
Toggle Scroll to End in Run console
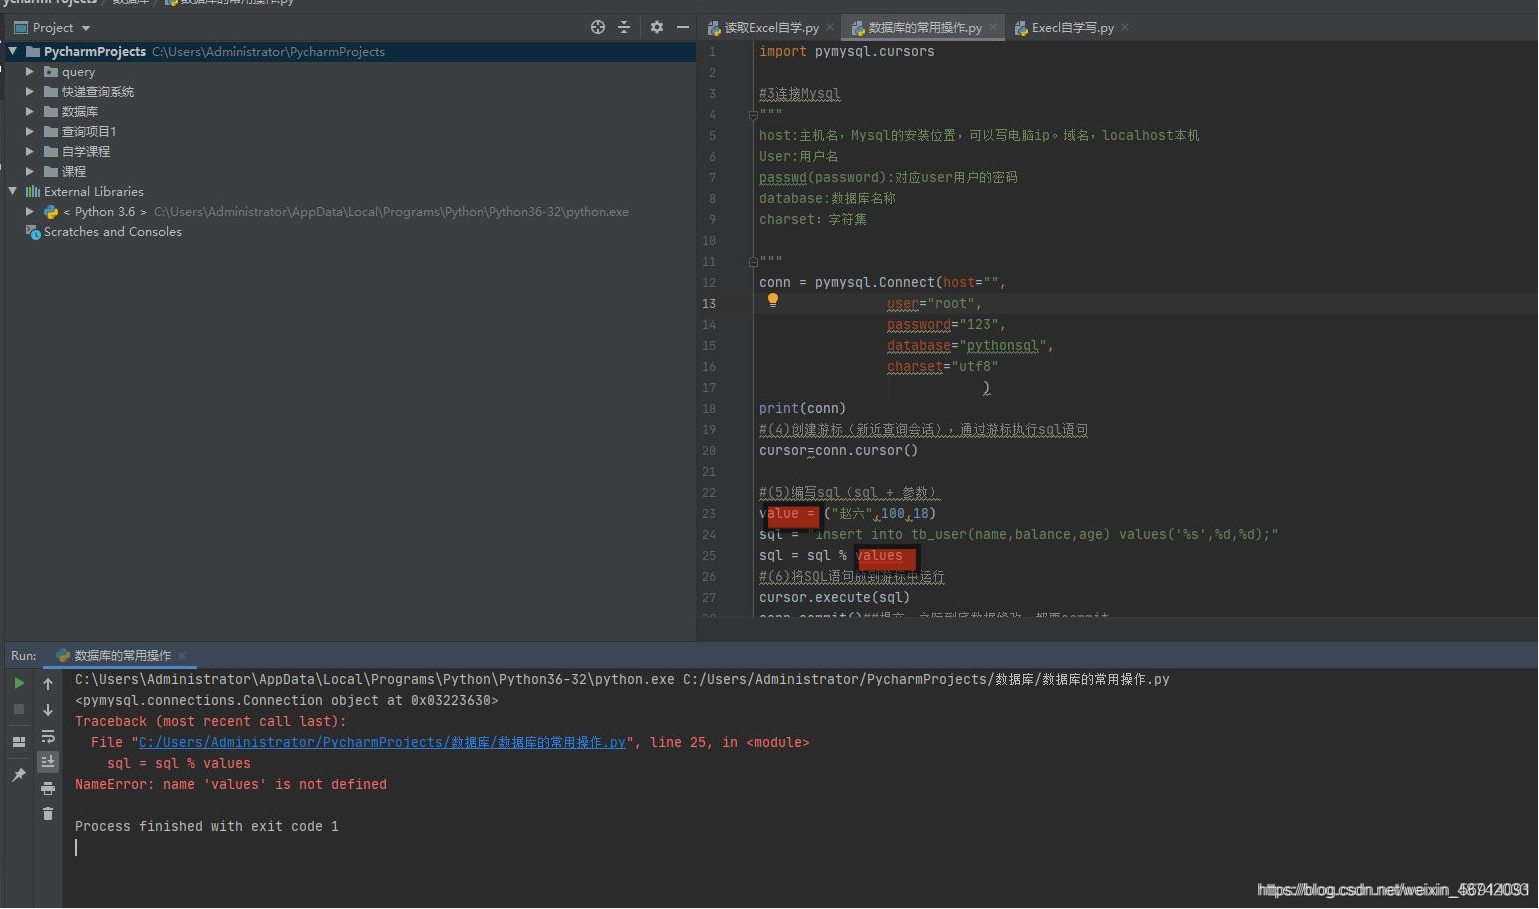point(48,762)
